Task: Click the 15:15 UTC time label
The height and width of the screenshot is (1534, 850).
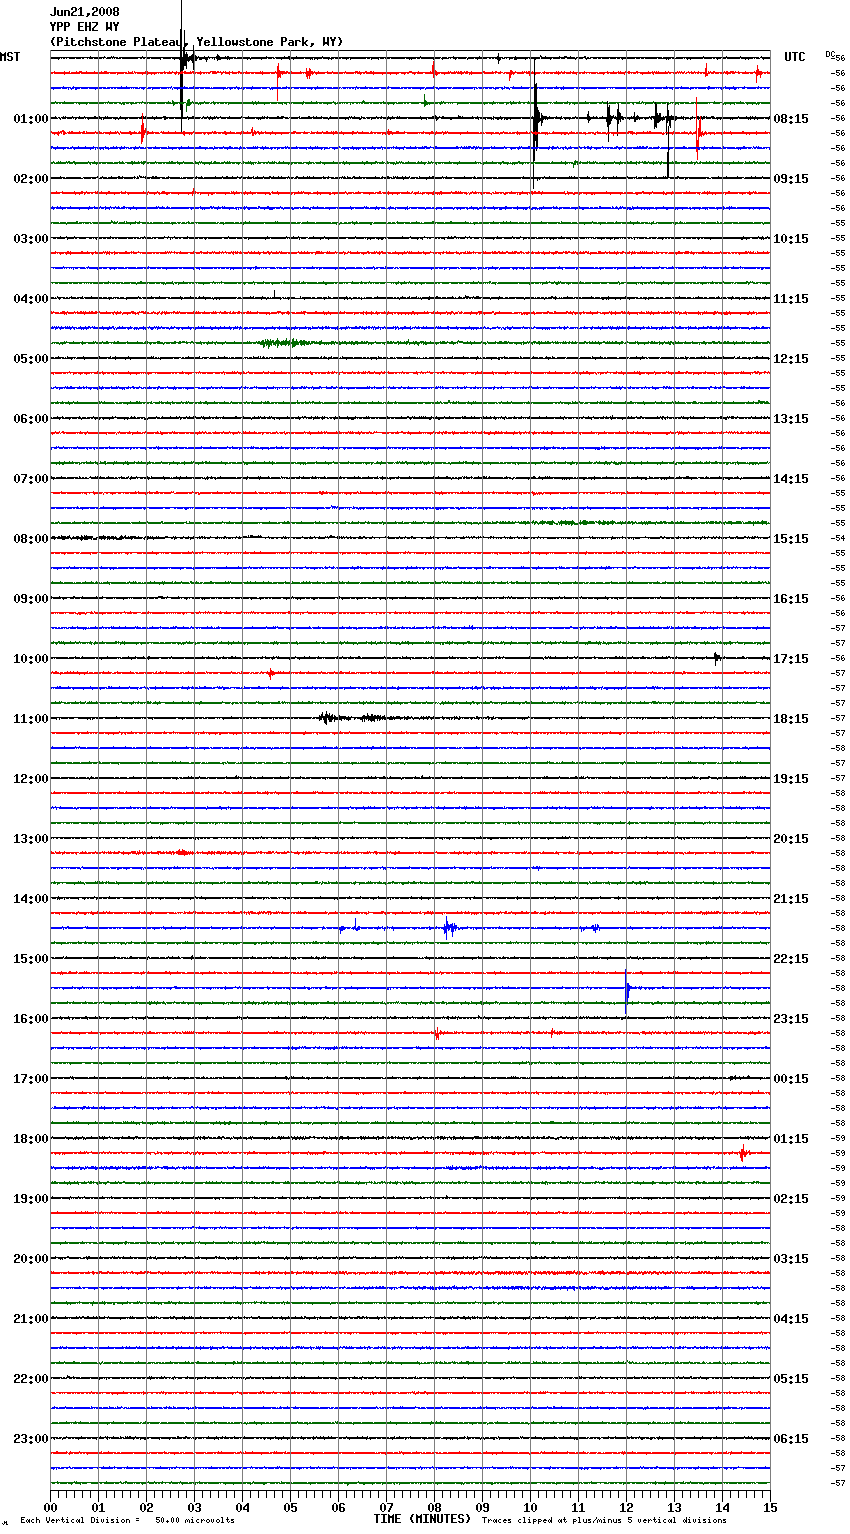Action: (791, 538)
